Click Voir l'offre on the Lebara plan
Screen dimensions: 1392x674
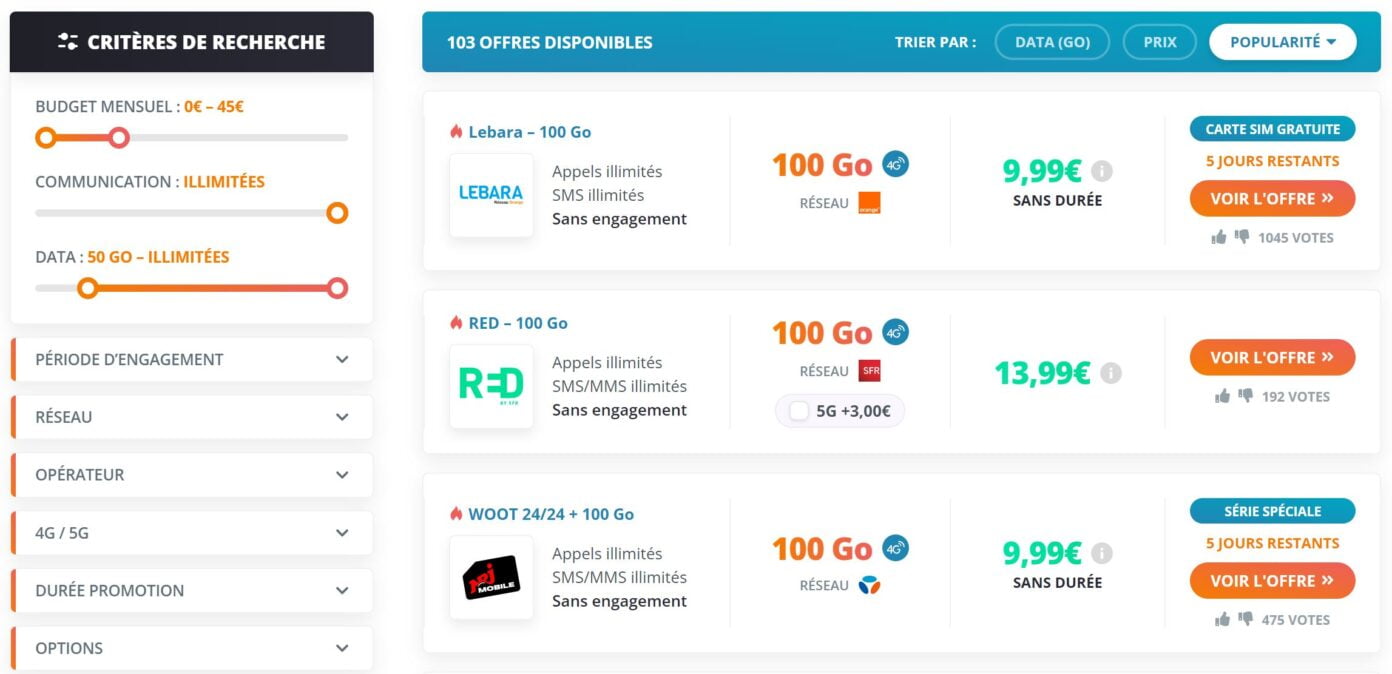1271,198
